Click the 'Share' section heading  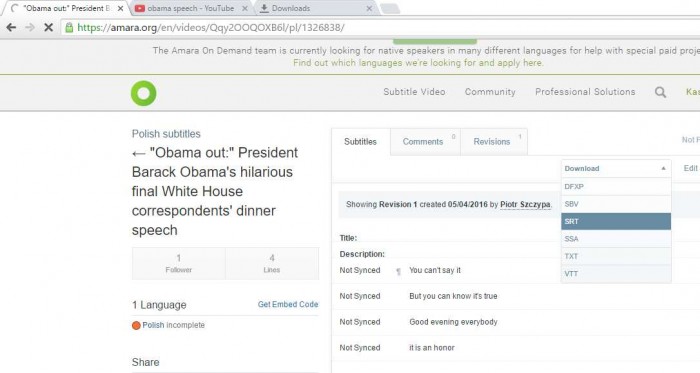tap(146, 362)
